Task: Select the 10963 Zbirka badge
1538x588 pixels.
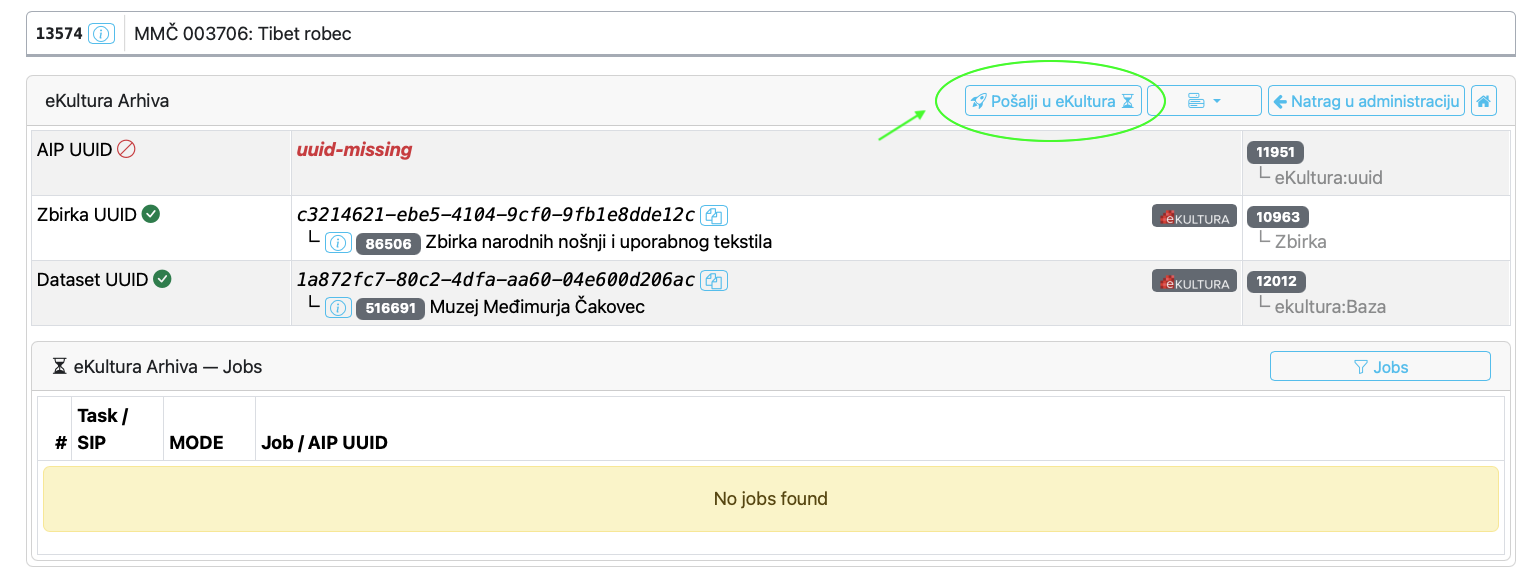Action: [x=1277, y=217]
